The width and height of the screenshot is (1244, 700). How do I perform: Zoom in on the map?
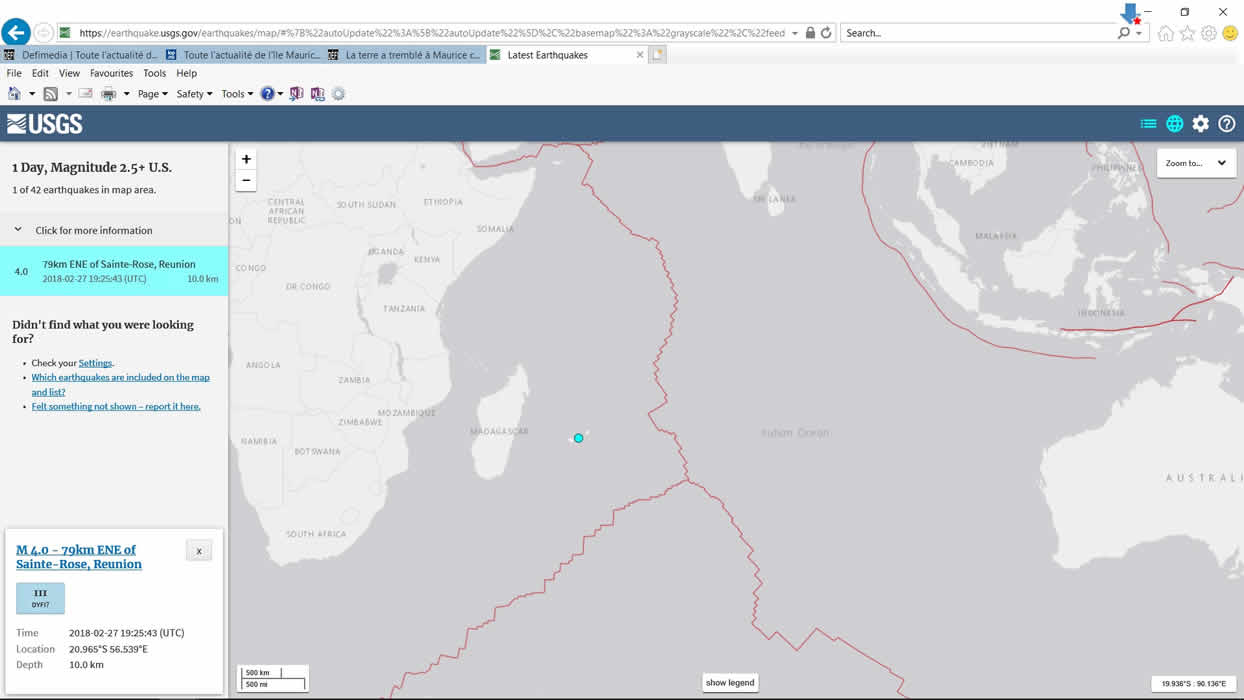tap(246, 159)
